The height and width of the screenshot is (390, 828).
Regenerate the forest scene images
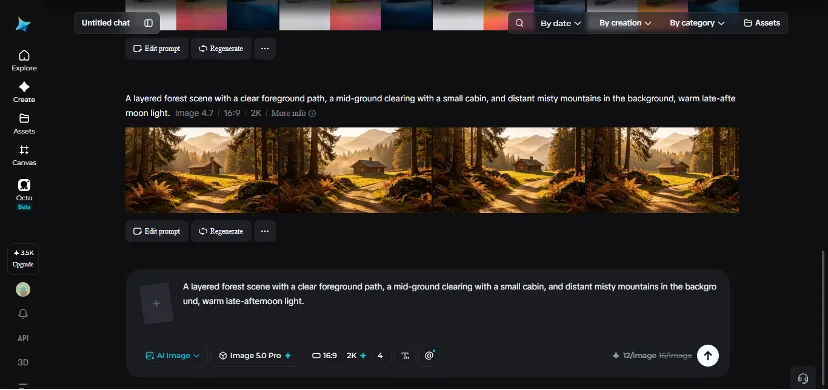coord(221,231)
